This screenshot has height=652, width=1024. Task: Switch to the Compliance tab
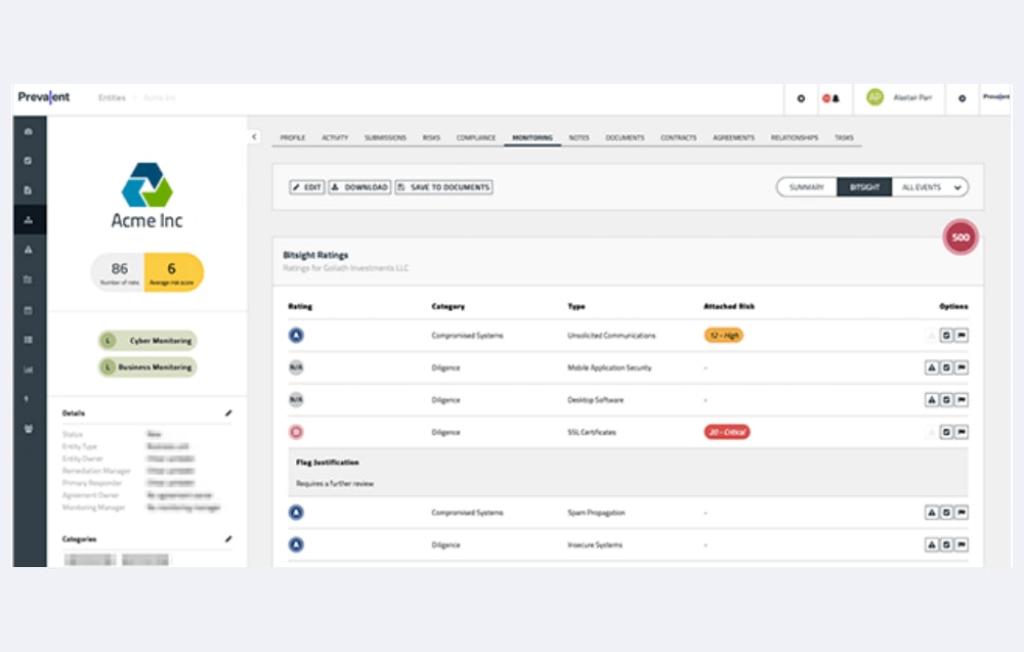click(x=476, y=137)
